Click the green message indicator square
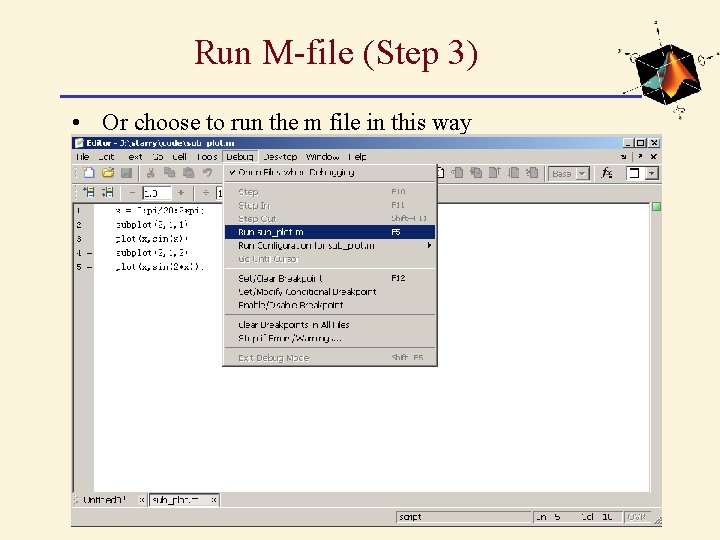The height and width of the screenshot is (540, 720). coord(657,207)
